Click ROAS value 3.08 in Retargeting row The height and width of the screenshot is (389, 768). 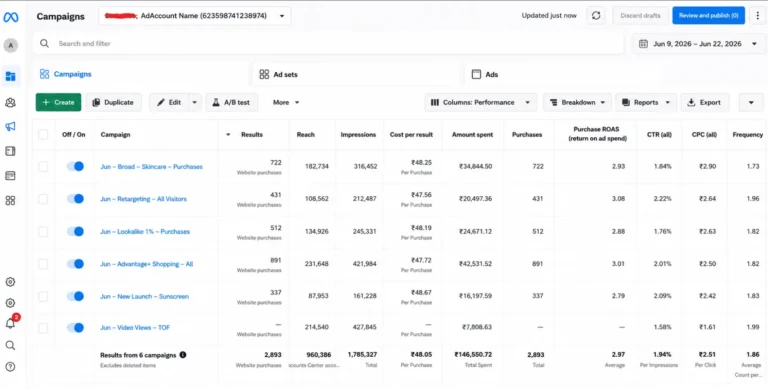(618, 199)
